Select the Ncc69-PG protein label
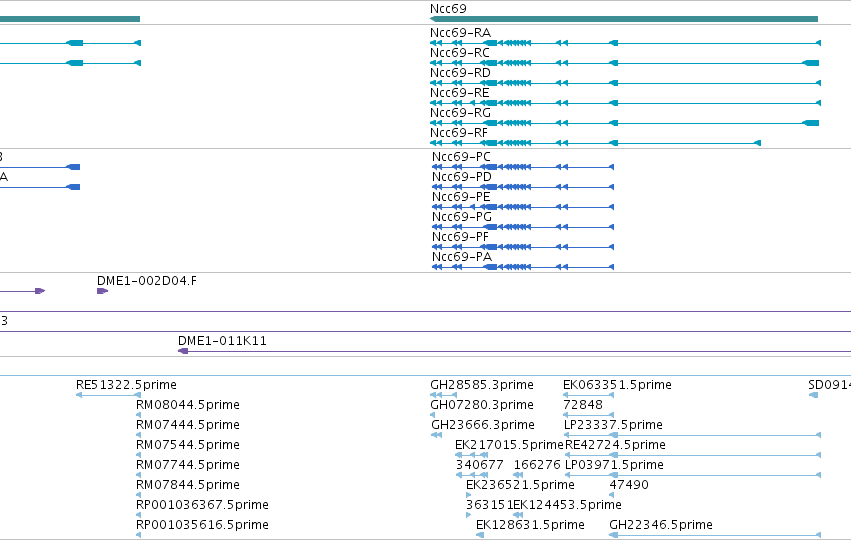This screenshot has height=540, width=851. click(461, 217)
